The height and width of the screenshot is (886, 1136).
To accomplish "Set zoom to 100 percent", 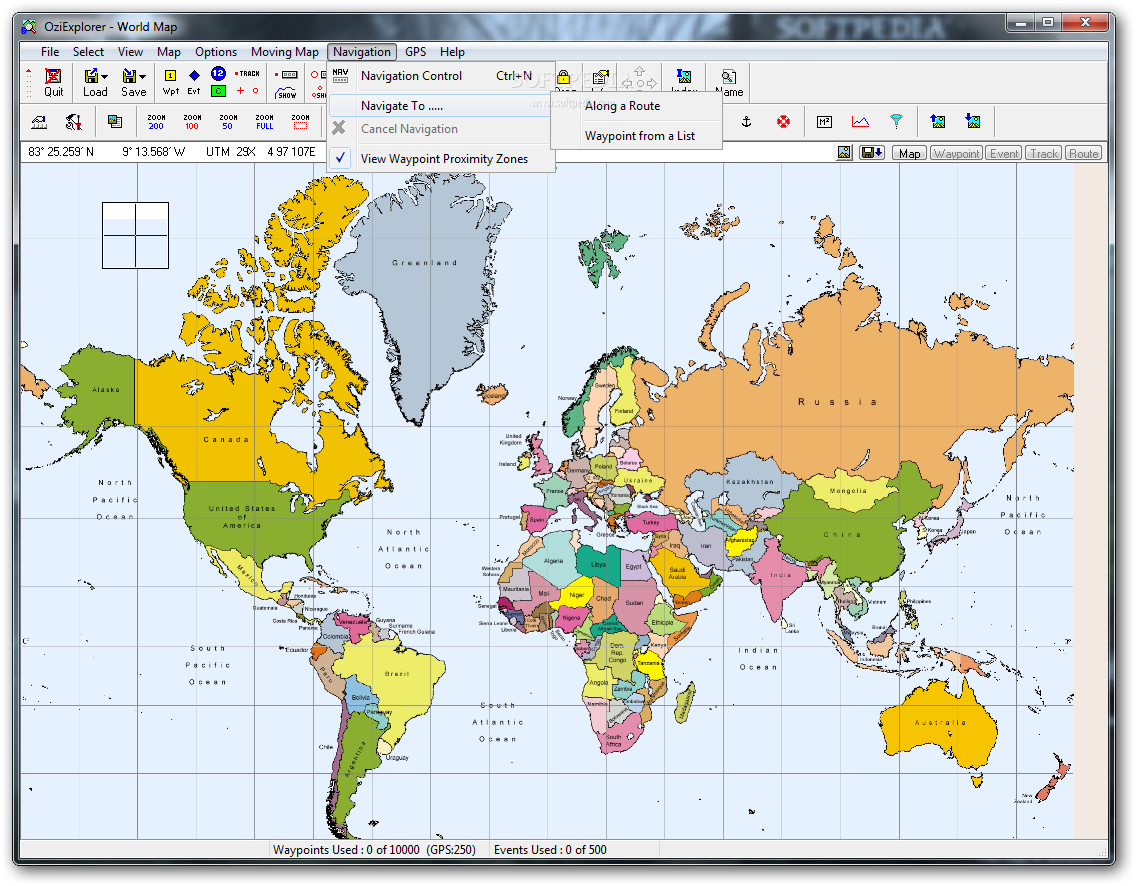I will coord(192,122).
